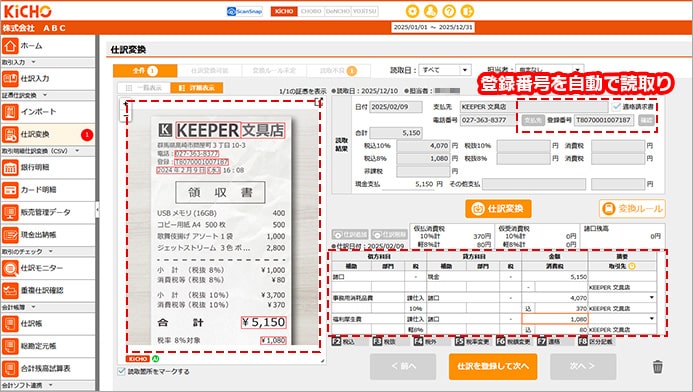Collapse the 取引入力 sidebar section
Viewport: 693px width, 392px height.
34,62
